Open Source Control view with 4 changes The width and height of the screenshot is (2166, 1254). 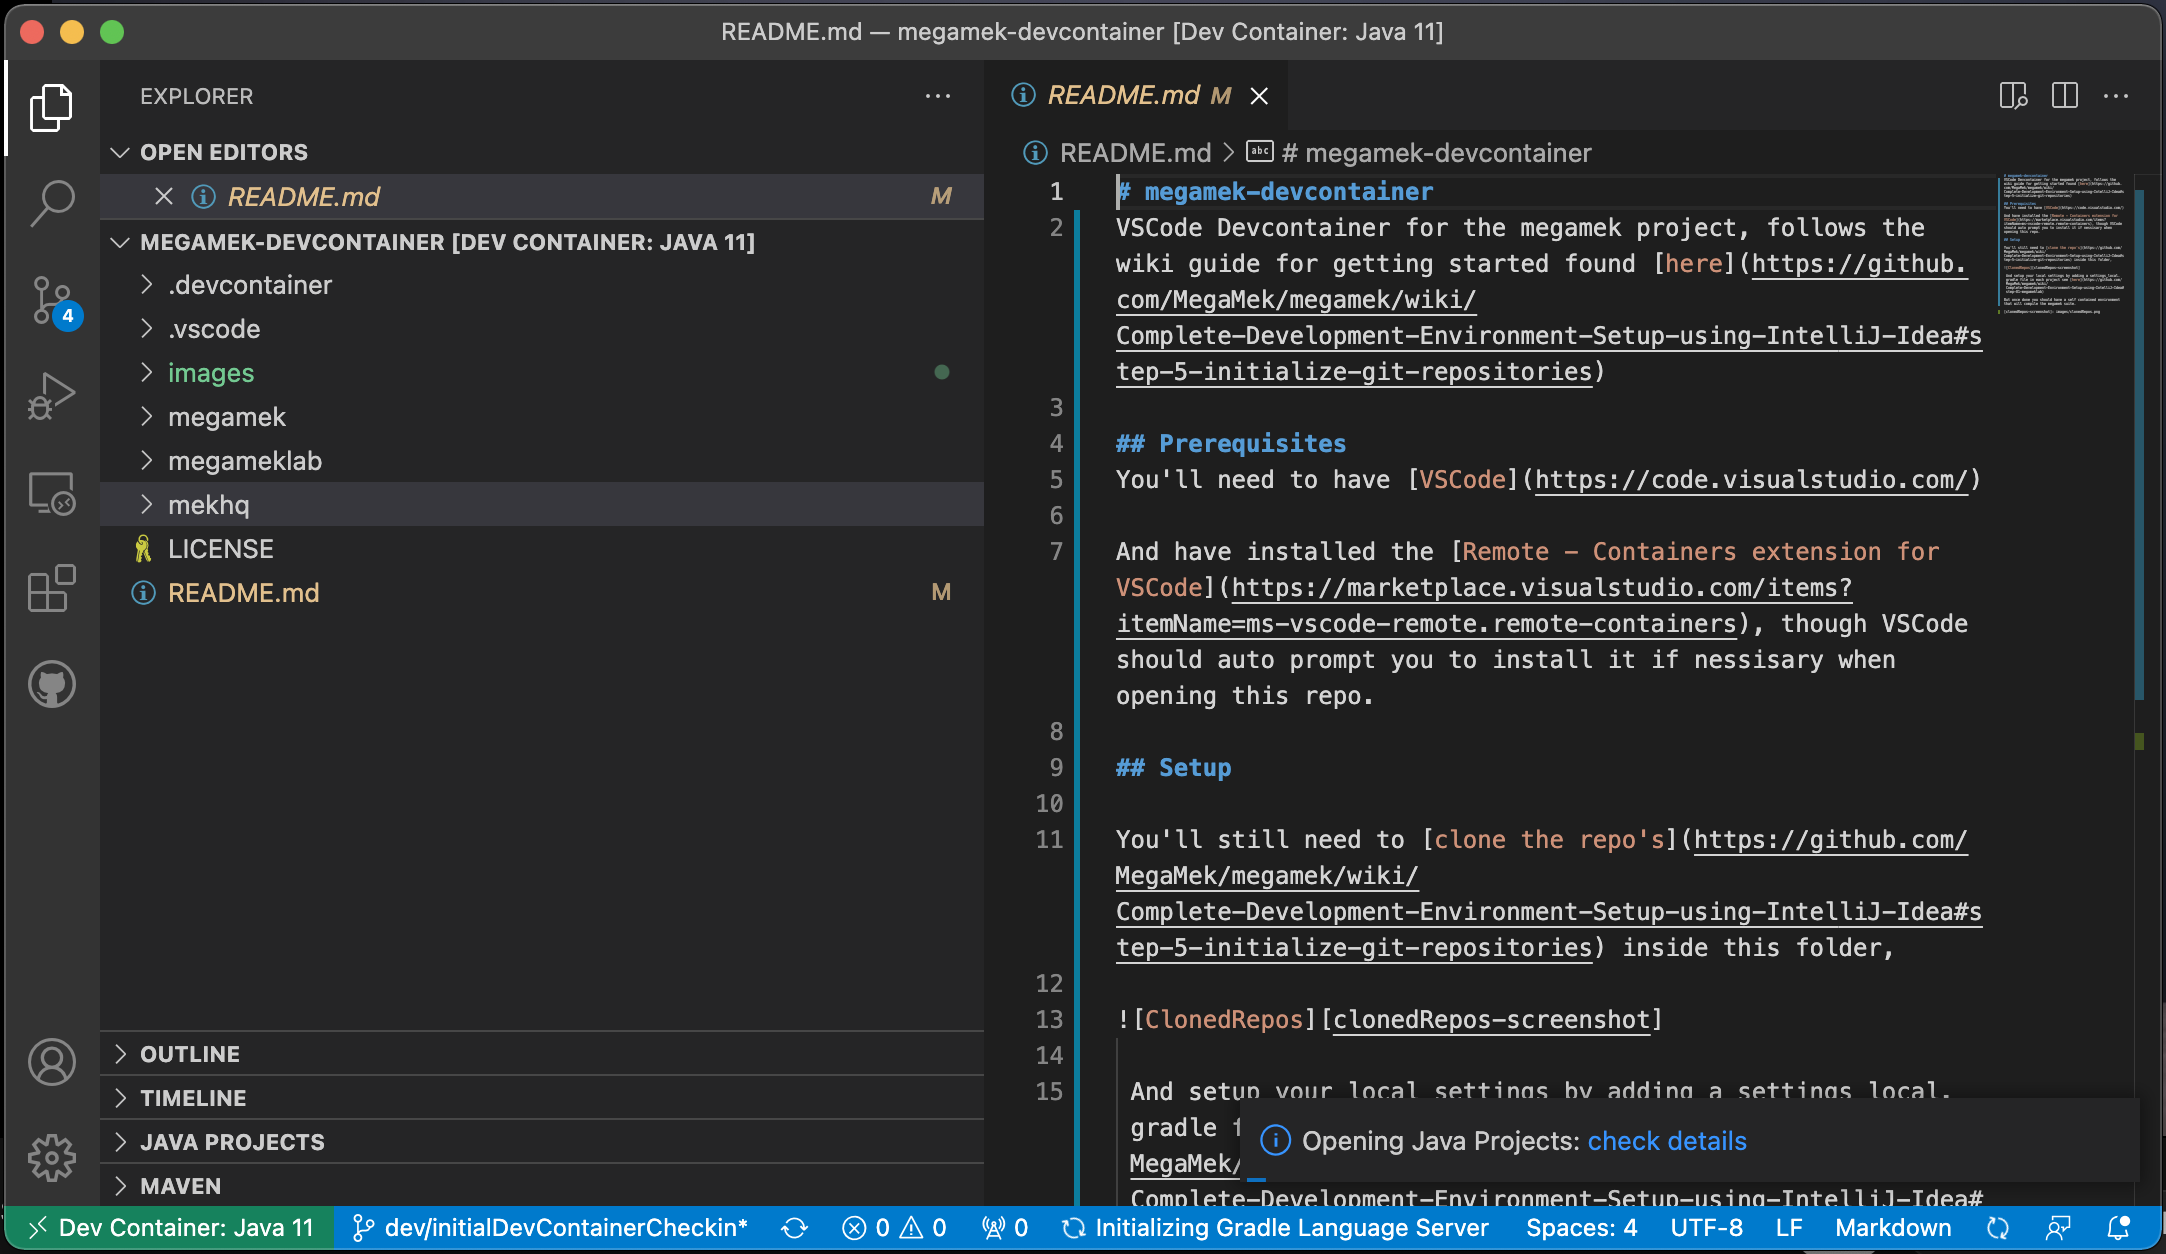click(x=52, y=300)
